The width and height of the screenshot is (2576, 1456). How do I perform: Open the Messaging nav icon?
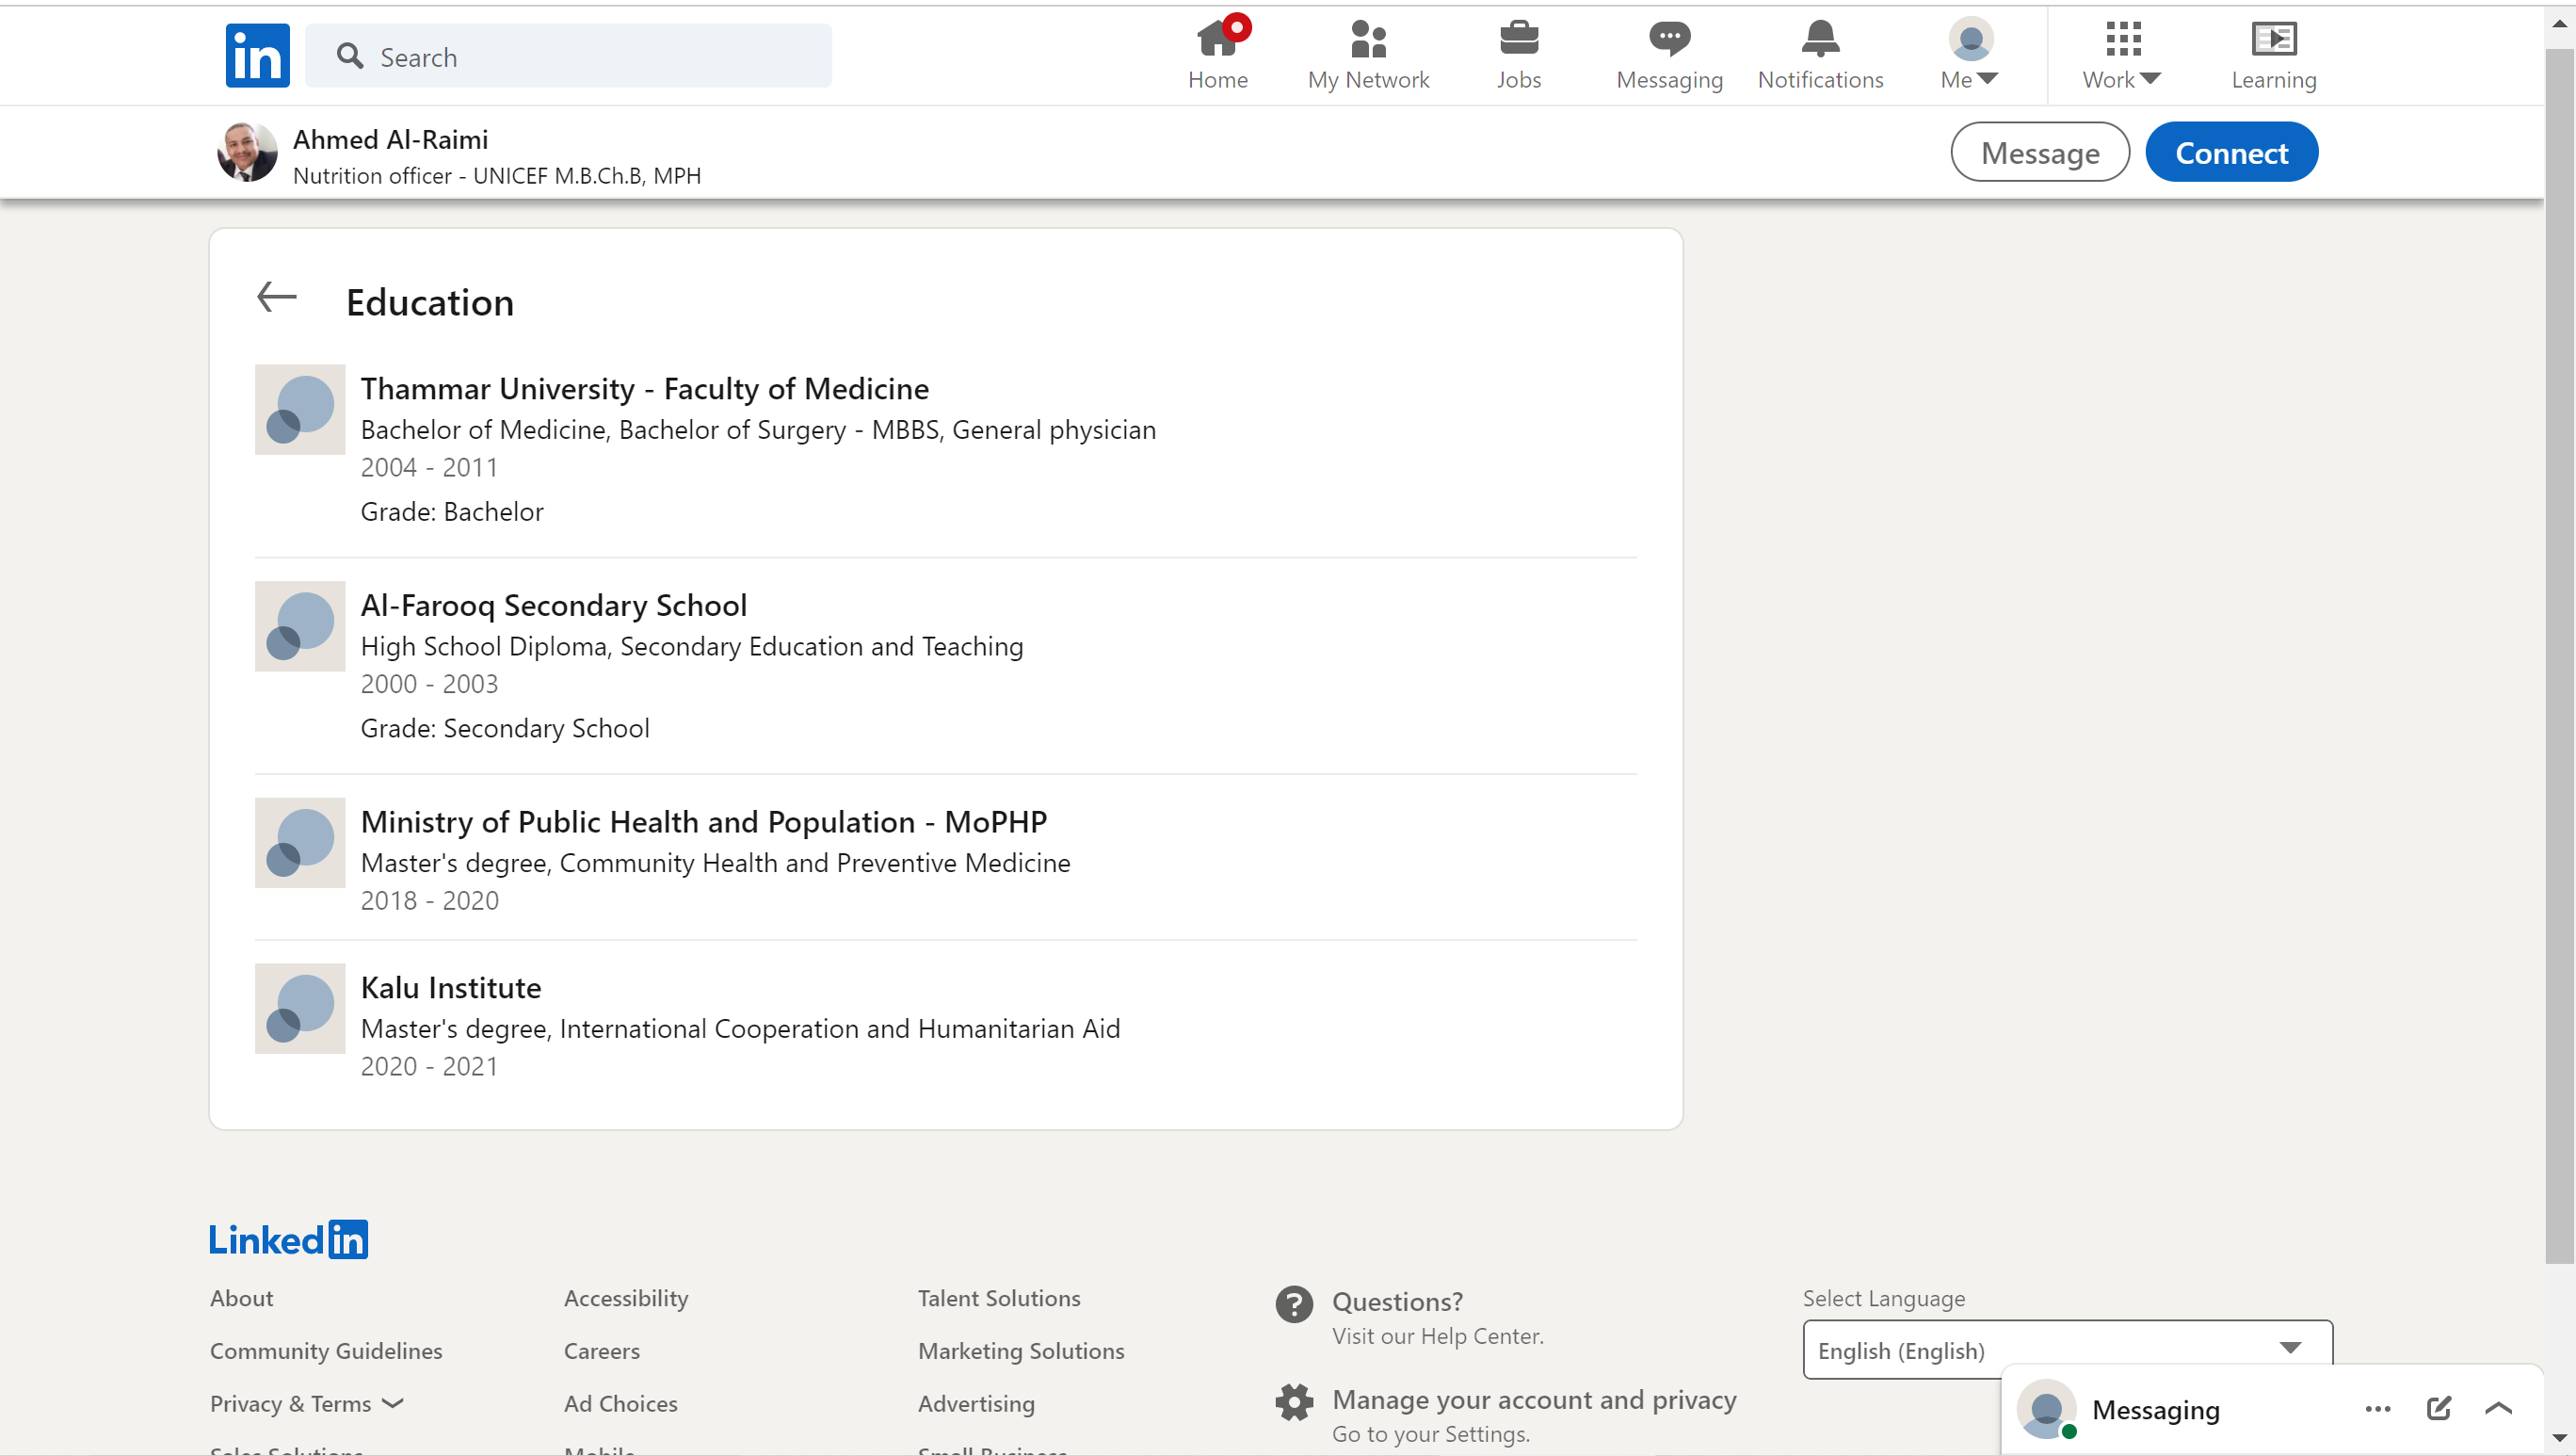tap(1669, 40)
